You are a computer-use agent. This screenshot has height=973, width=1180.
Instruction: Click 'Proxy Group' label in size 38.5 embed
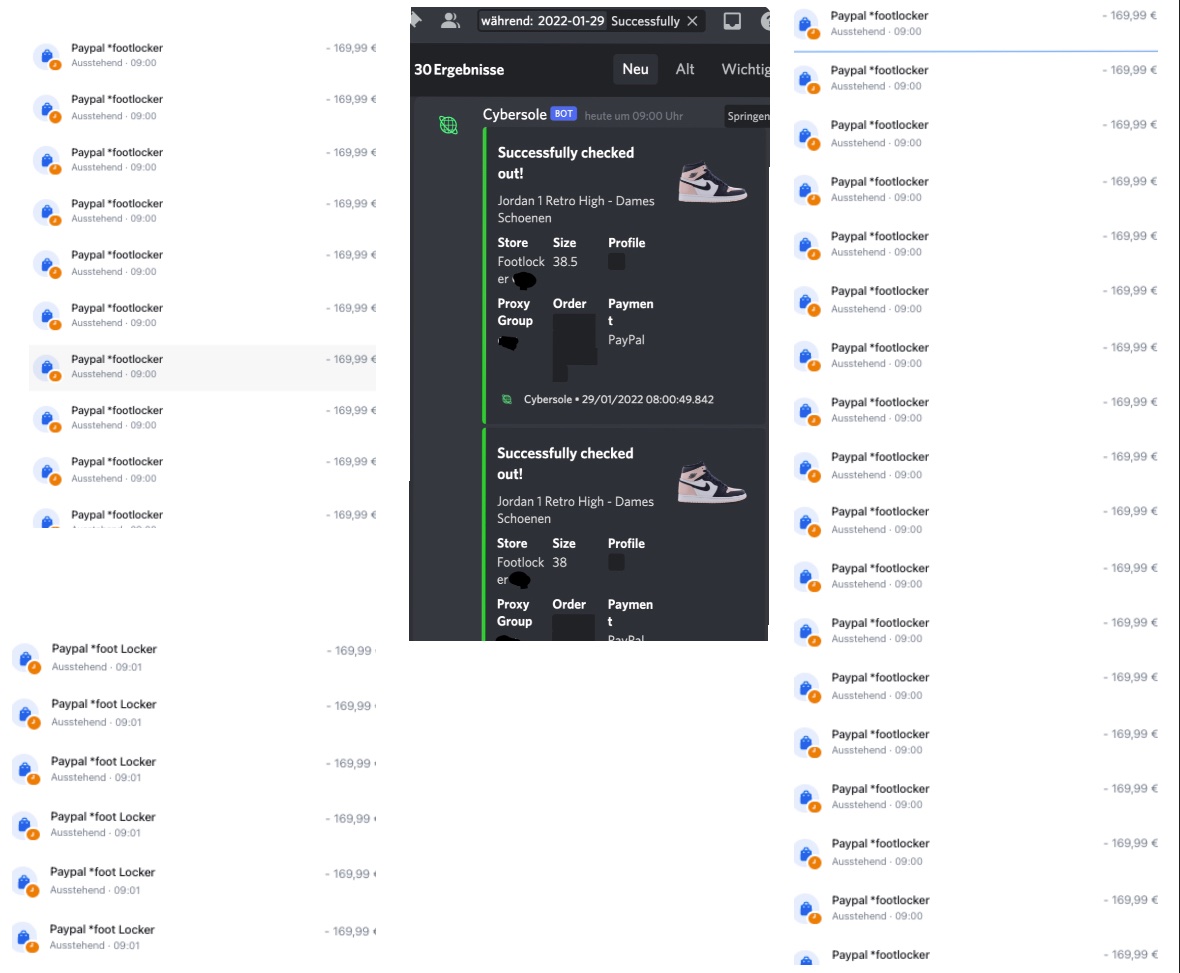(x=515, y=312)
